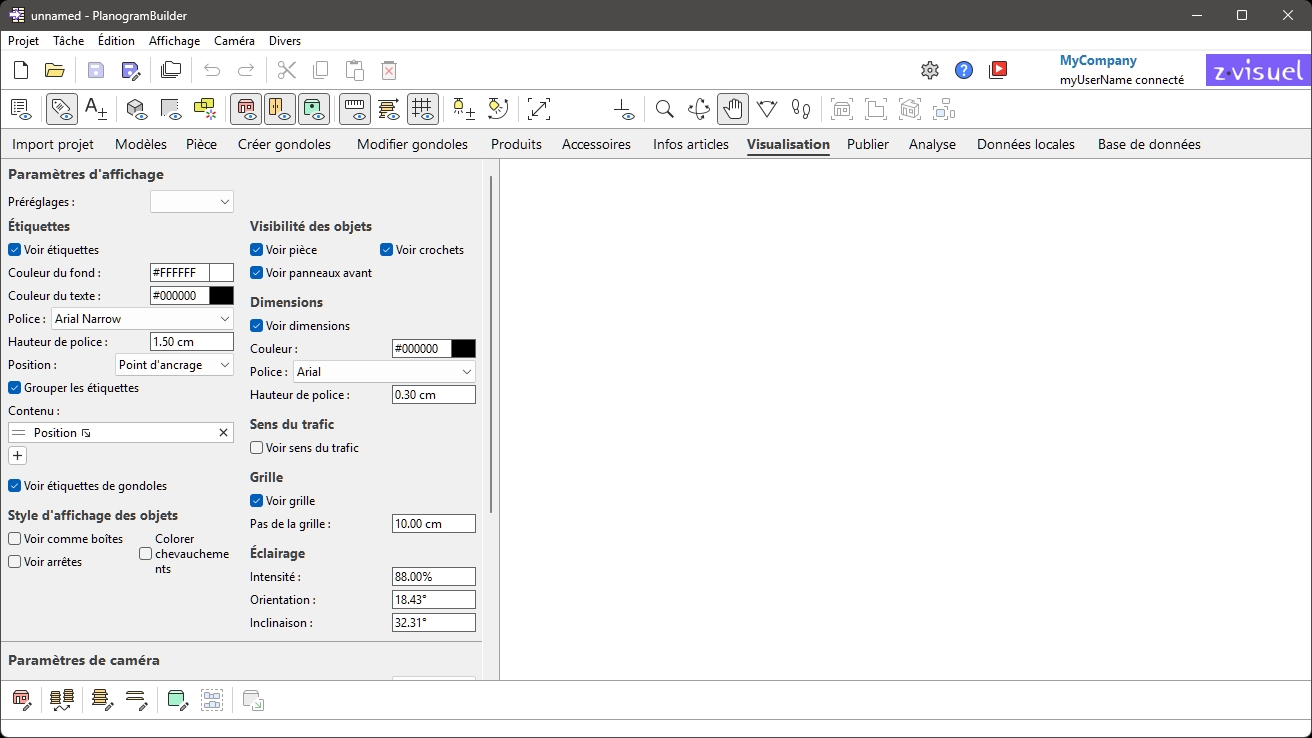Open the Arial Narrow label font dropdown
Screen dimensions: 1312x738
coord(141,319)
